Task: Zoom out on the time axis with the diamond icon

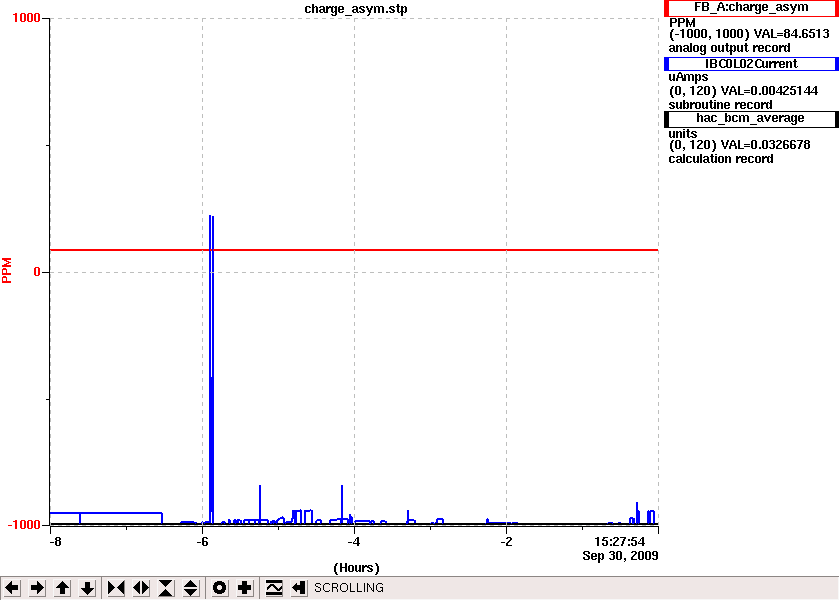Action: click(141, 588)
